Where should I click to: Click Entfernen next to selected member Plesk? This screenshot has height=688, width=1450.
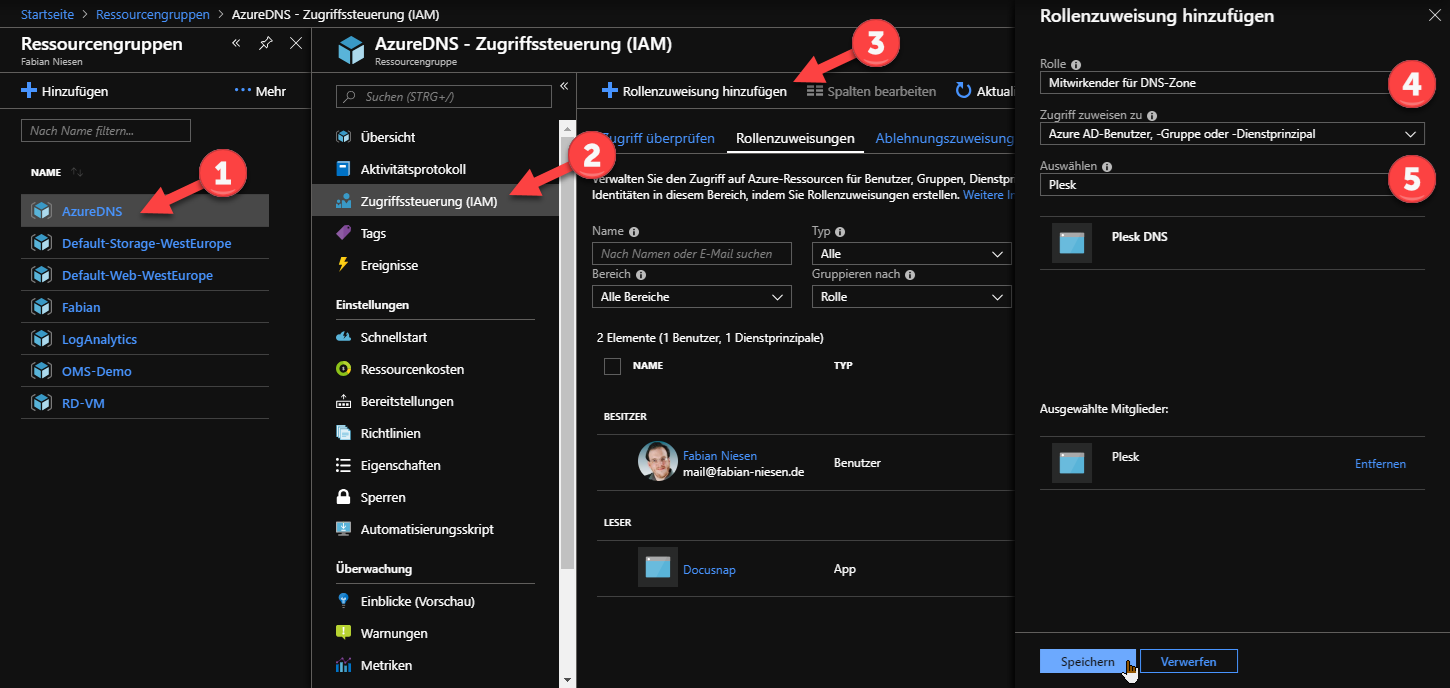(1380, 464)
